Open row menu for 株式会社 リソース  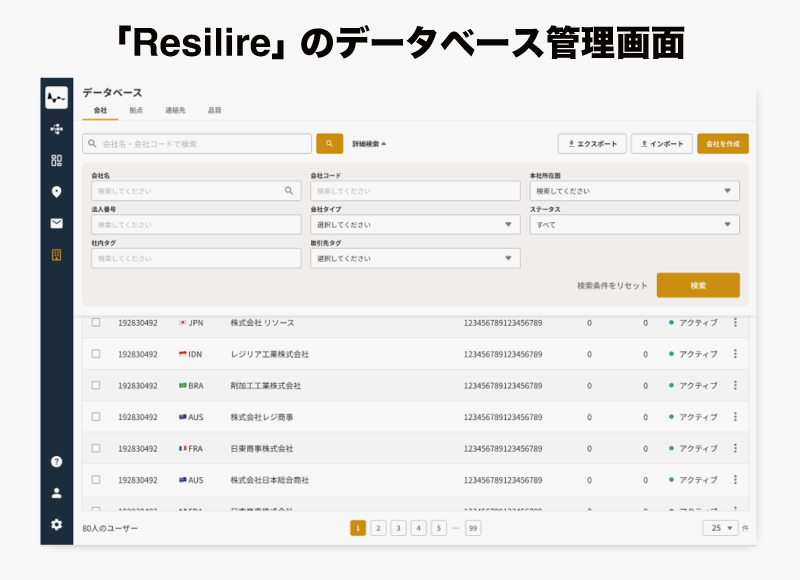point(735,322)
